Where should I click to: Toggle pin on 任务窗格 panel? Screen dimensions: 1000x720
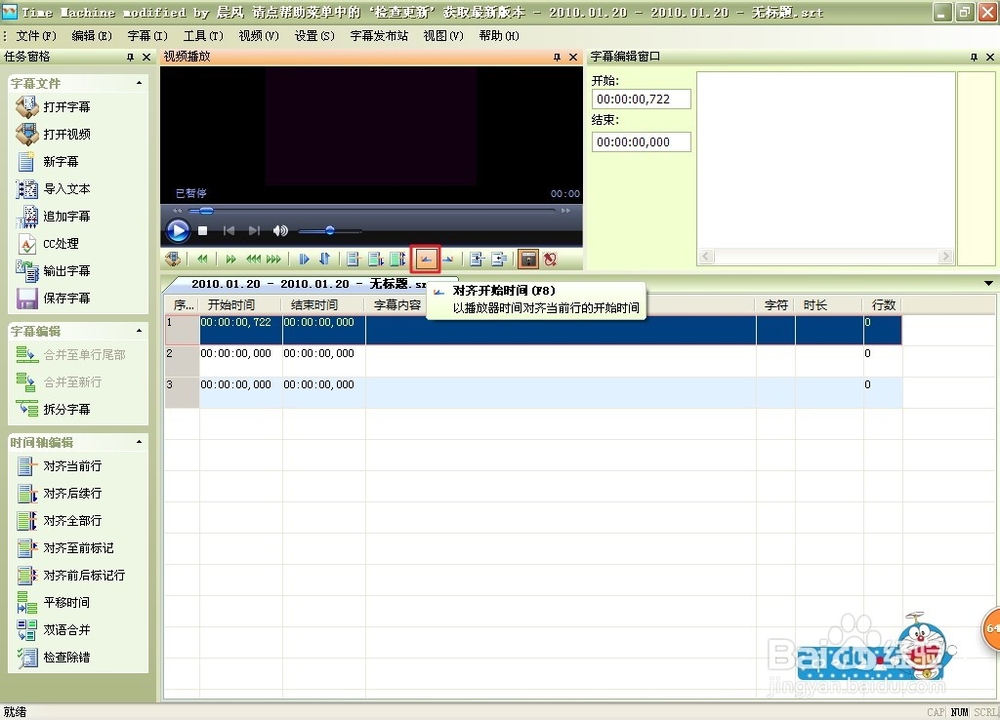(130, 57)
